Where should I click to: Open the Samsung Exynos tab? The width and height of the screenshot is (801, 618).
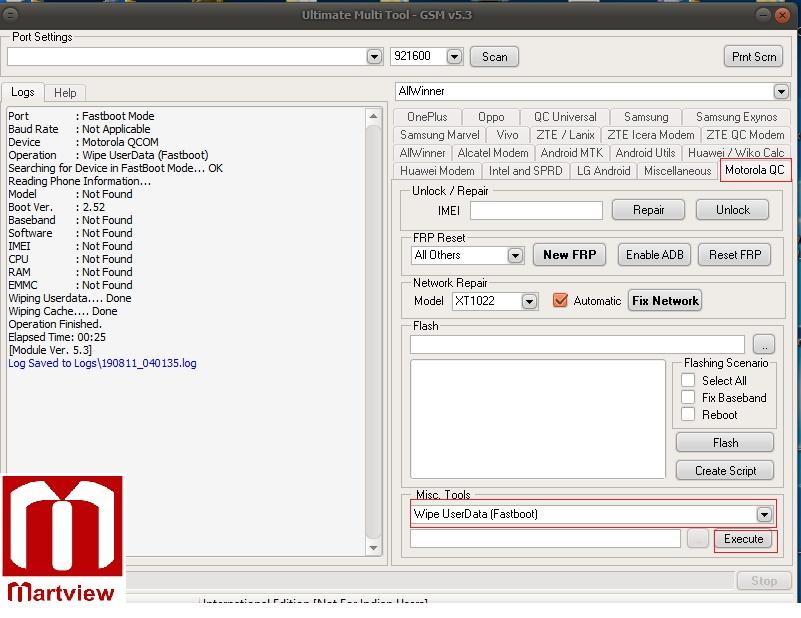click(x=736, y=117)
